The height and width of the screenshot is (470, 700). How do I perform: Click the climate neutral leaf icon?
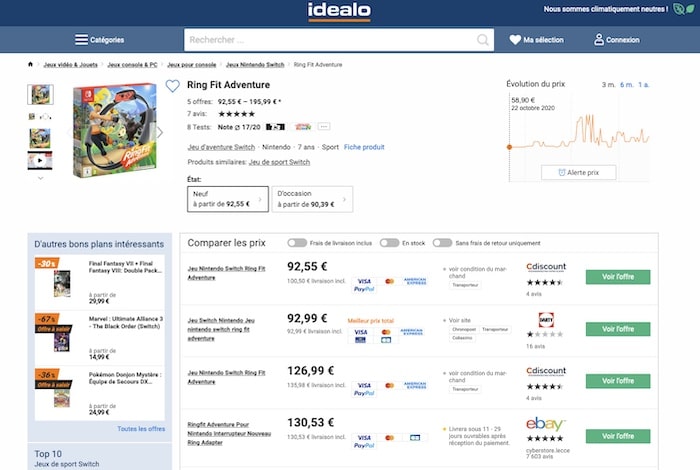[680, 9]
